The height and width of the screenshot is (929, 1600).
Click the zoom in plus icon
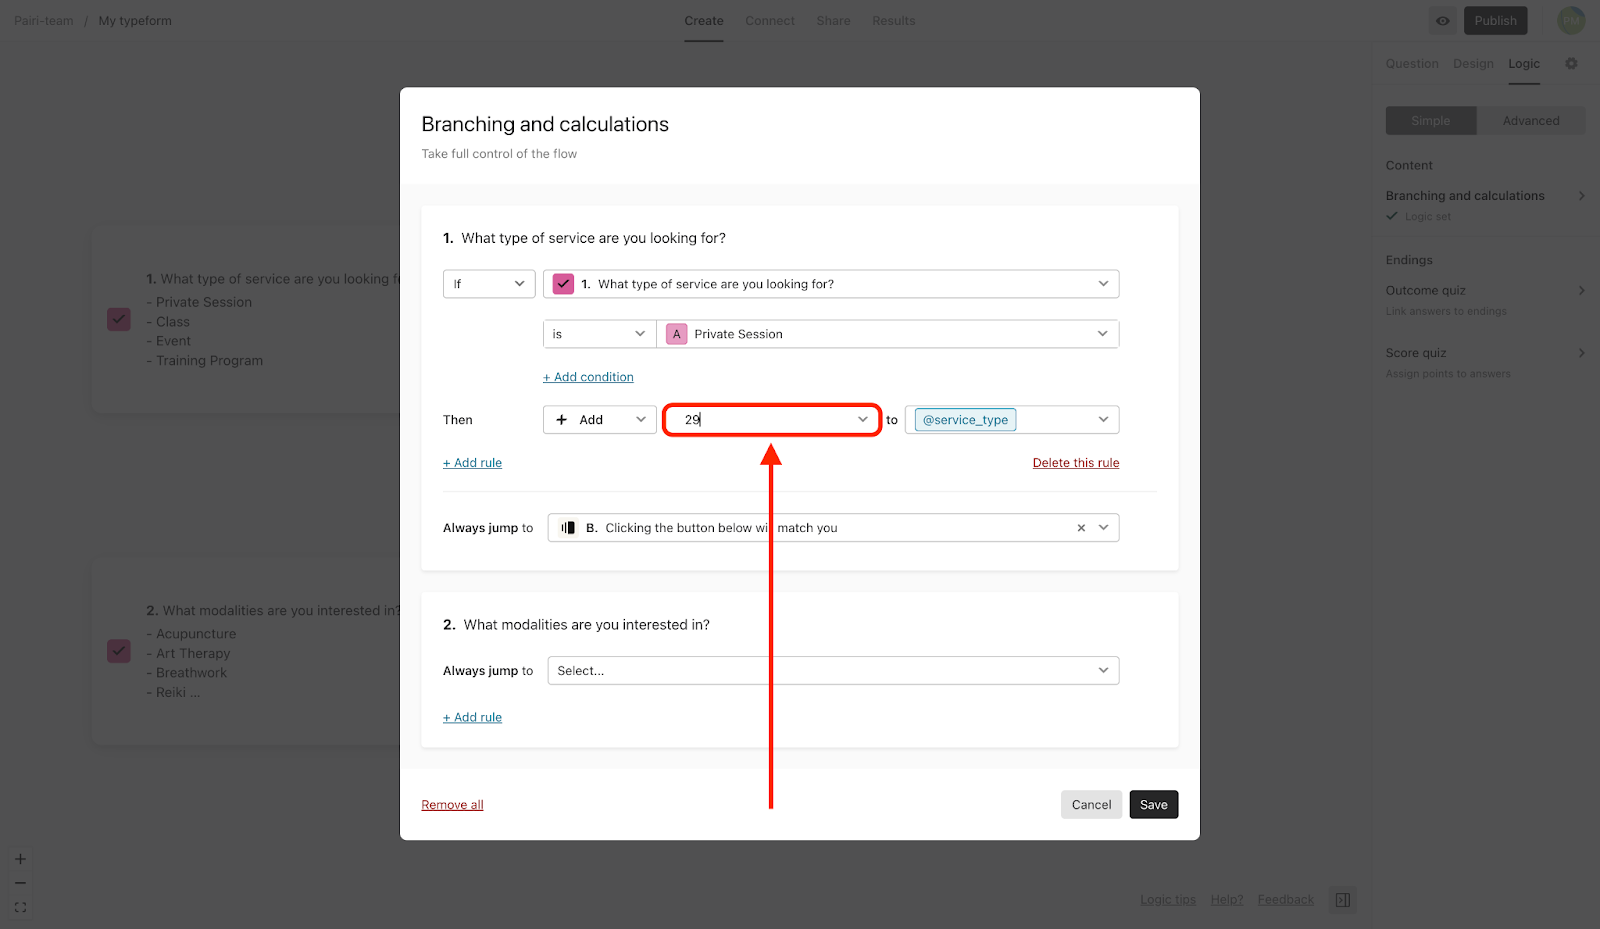click(20, 859)
